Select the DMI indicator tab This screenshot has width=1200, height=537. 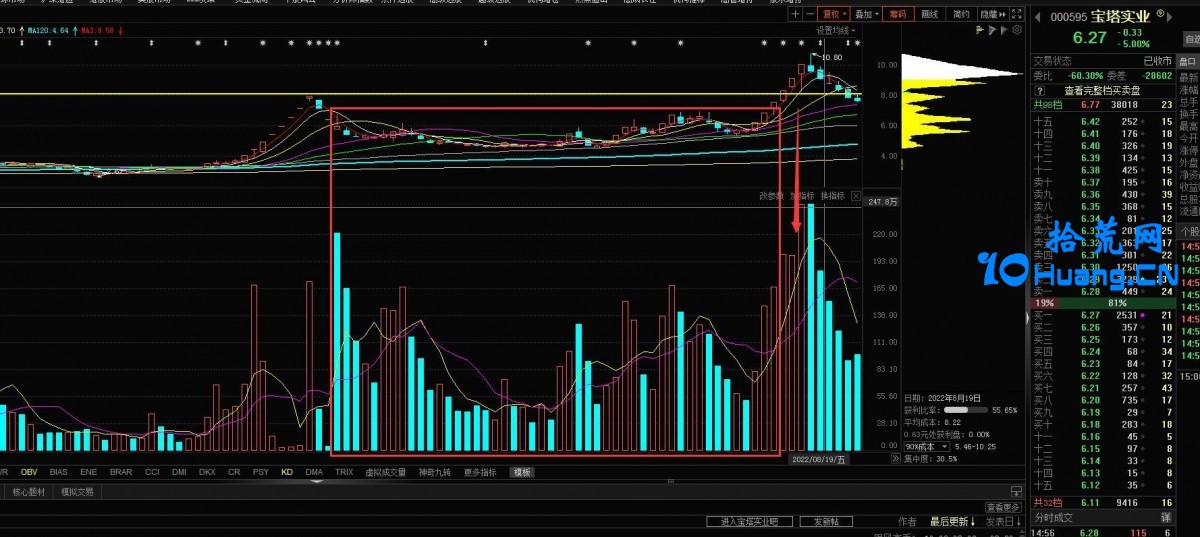[180, 471]
